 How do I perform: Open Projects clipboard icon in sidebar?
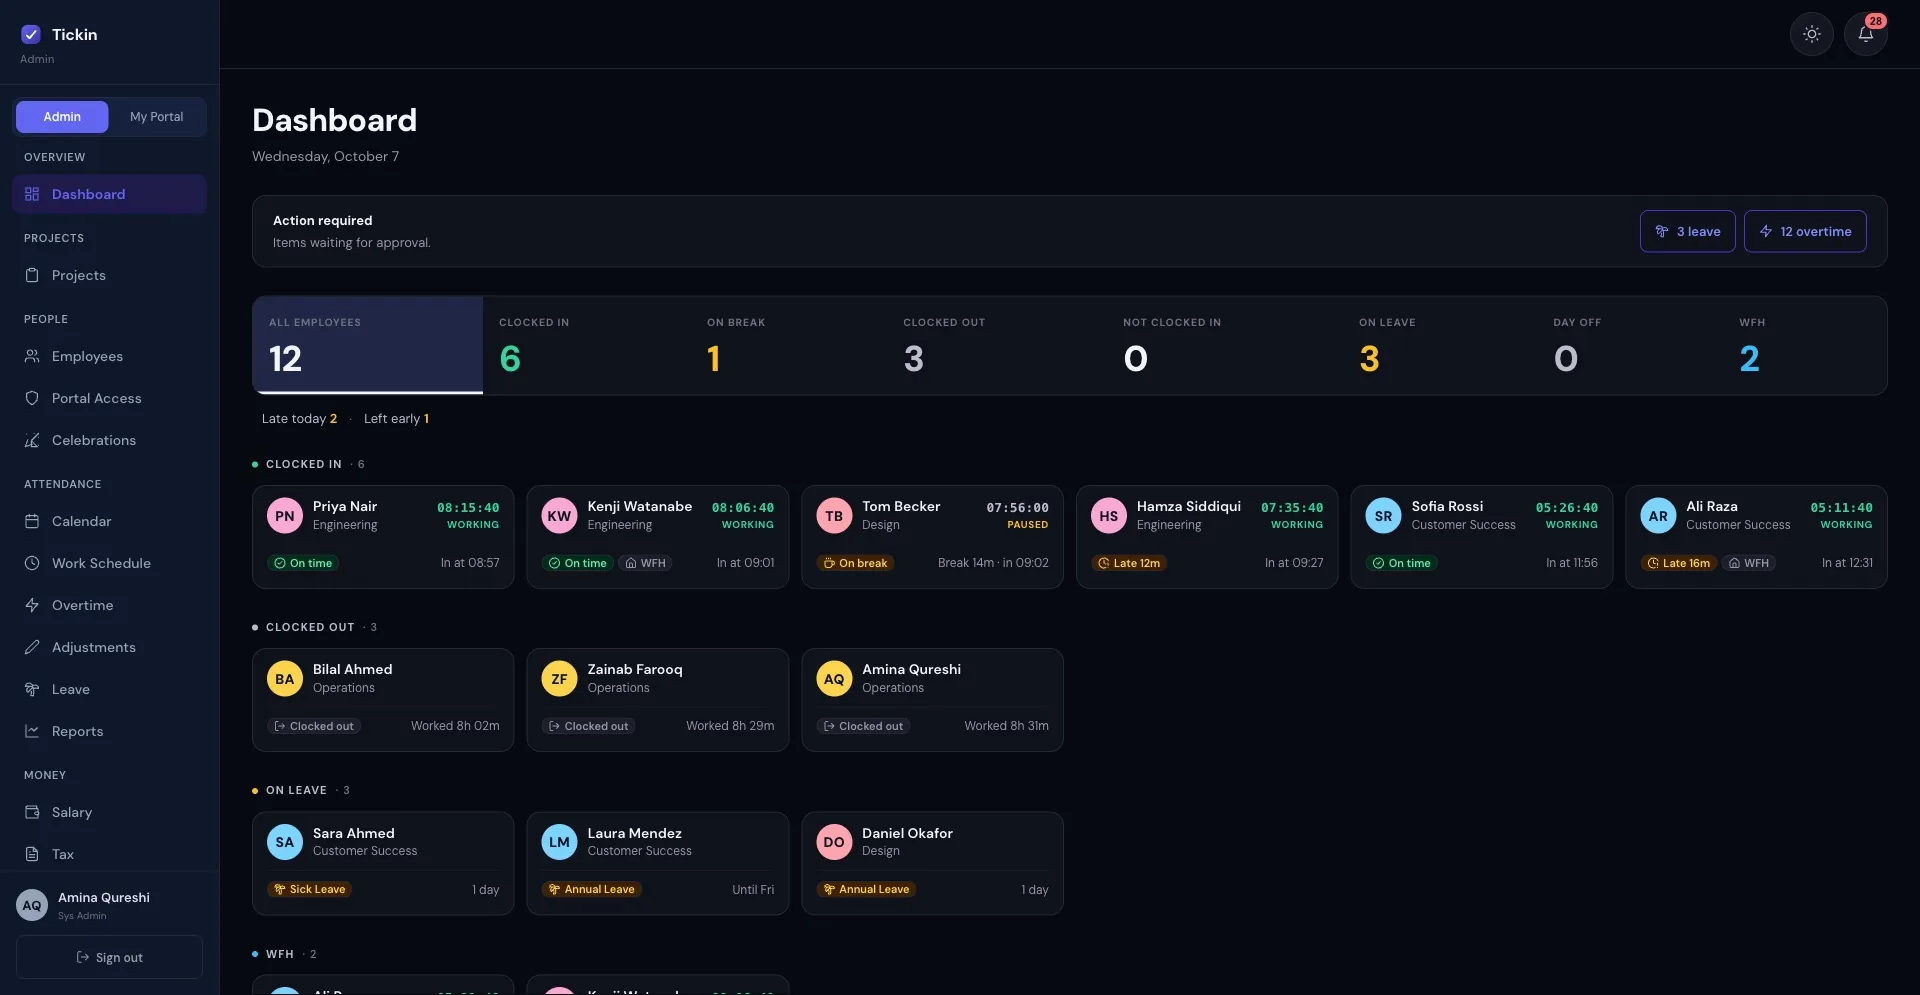pos(32,275)
